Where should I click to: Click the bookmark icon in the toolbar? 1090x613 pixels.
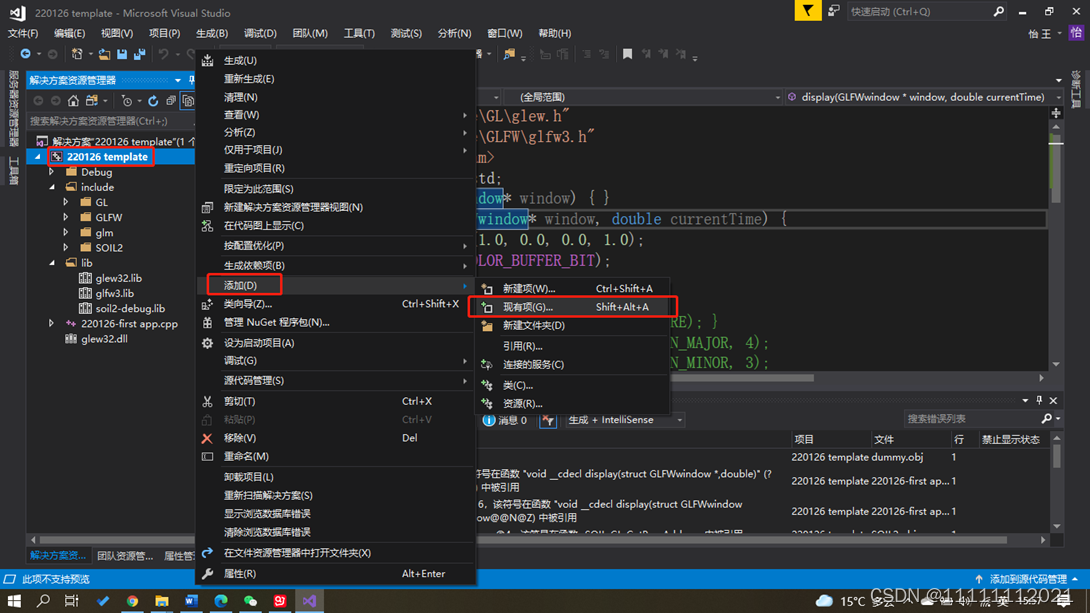coord(627,55)
